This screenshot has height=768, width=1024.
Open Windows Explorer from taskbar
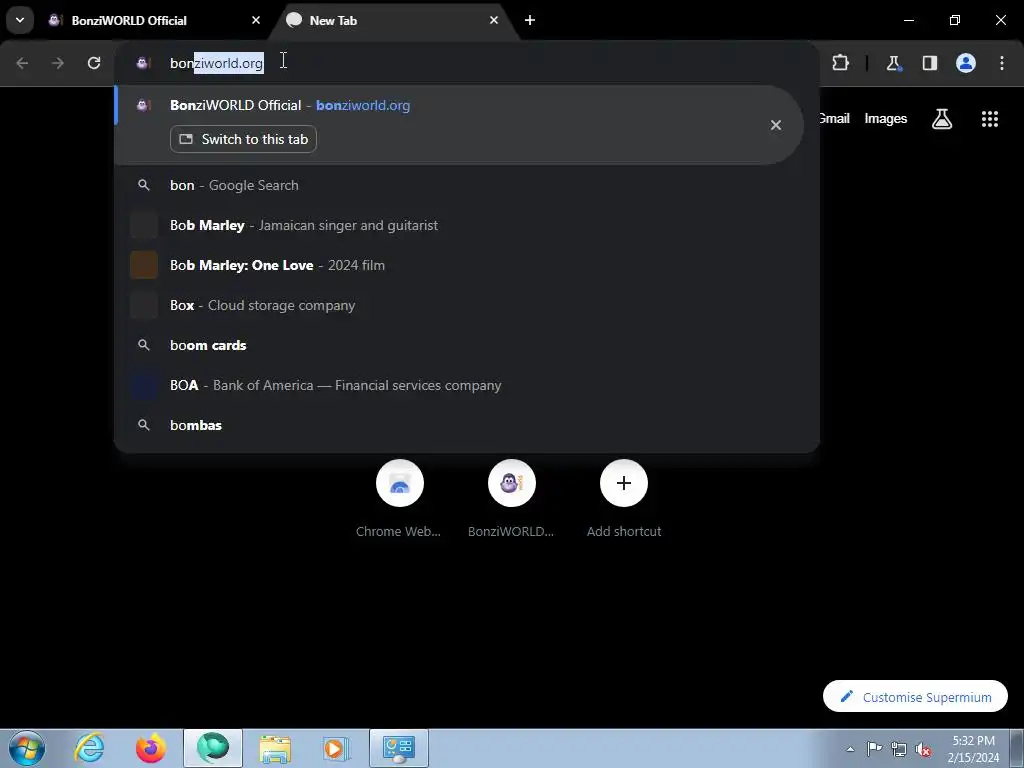point(275,748)
